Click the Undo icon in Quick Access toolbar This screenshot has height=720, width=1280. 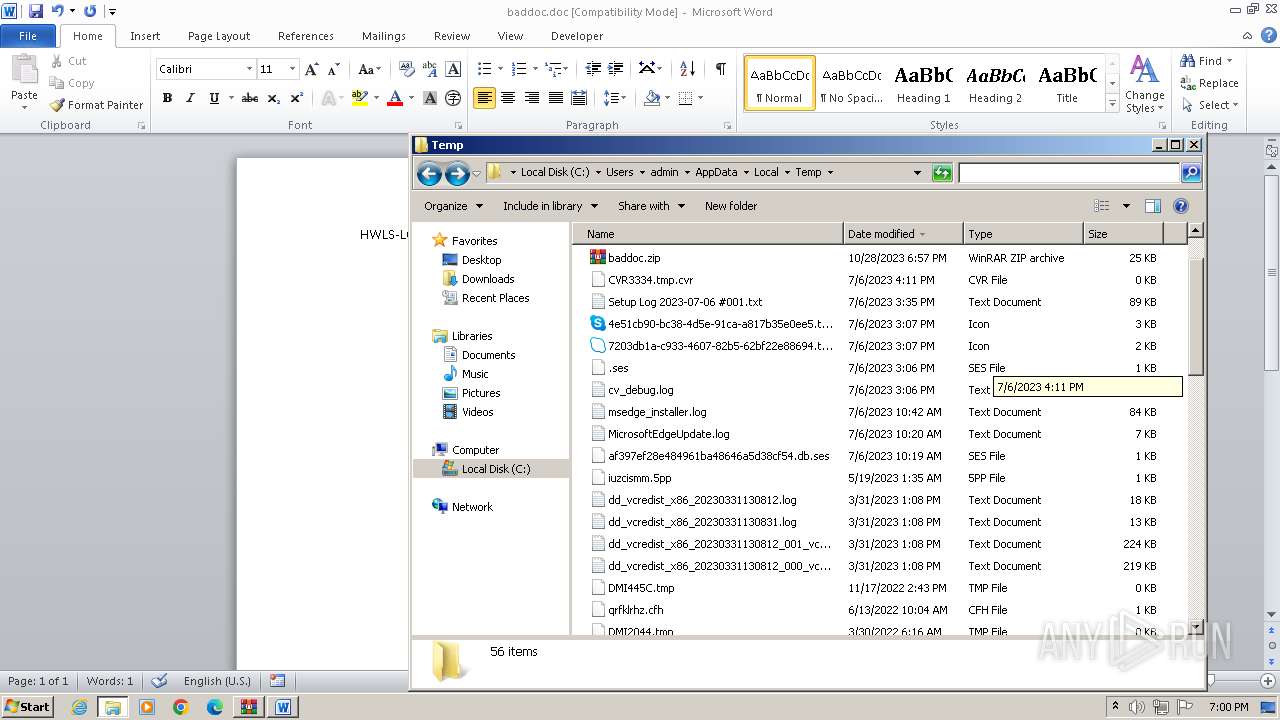pyautogui.click(x=57, y=11)
